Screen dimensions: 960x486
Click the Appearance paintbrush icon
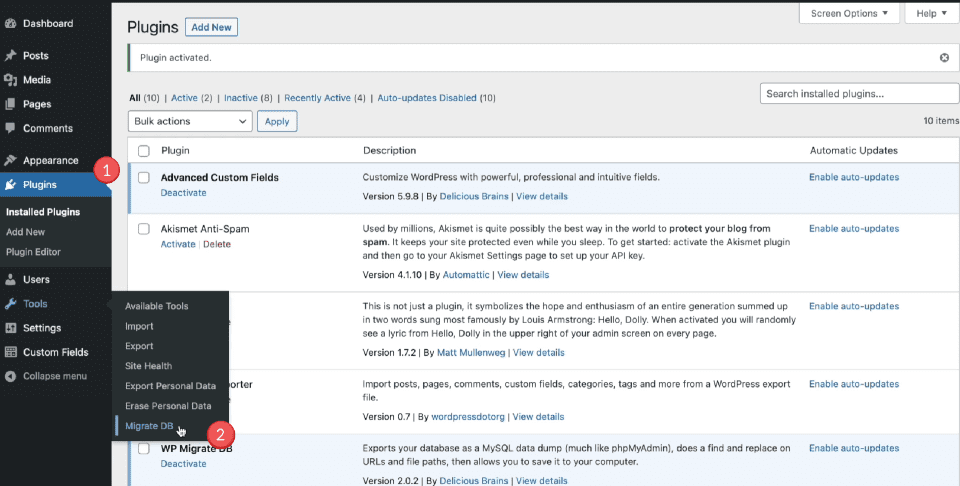(10, 160)
